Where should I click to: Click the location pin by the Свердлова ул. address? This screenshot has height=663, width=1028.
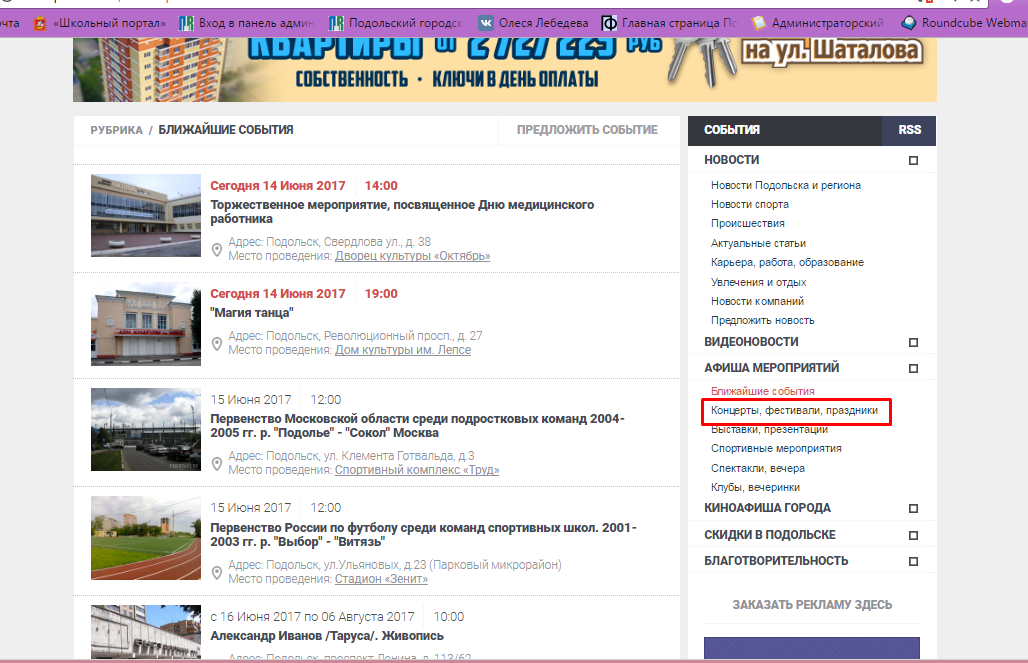click(x=217, y=249)
